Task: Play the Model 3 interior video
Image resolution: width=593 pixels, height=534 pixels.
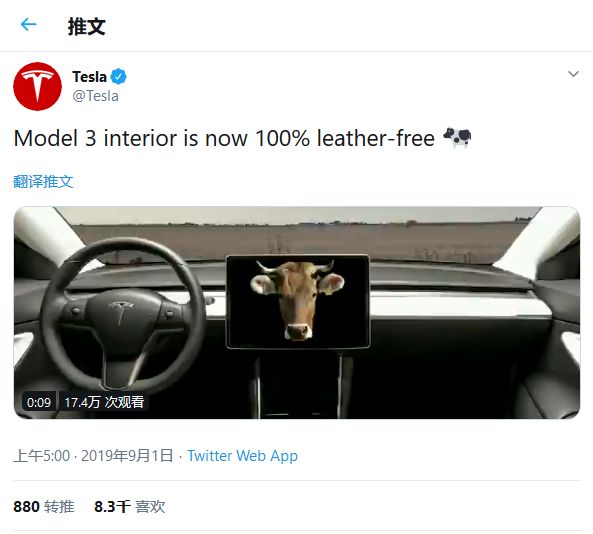Action: click(x=297, y=312)
